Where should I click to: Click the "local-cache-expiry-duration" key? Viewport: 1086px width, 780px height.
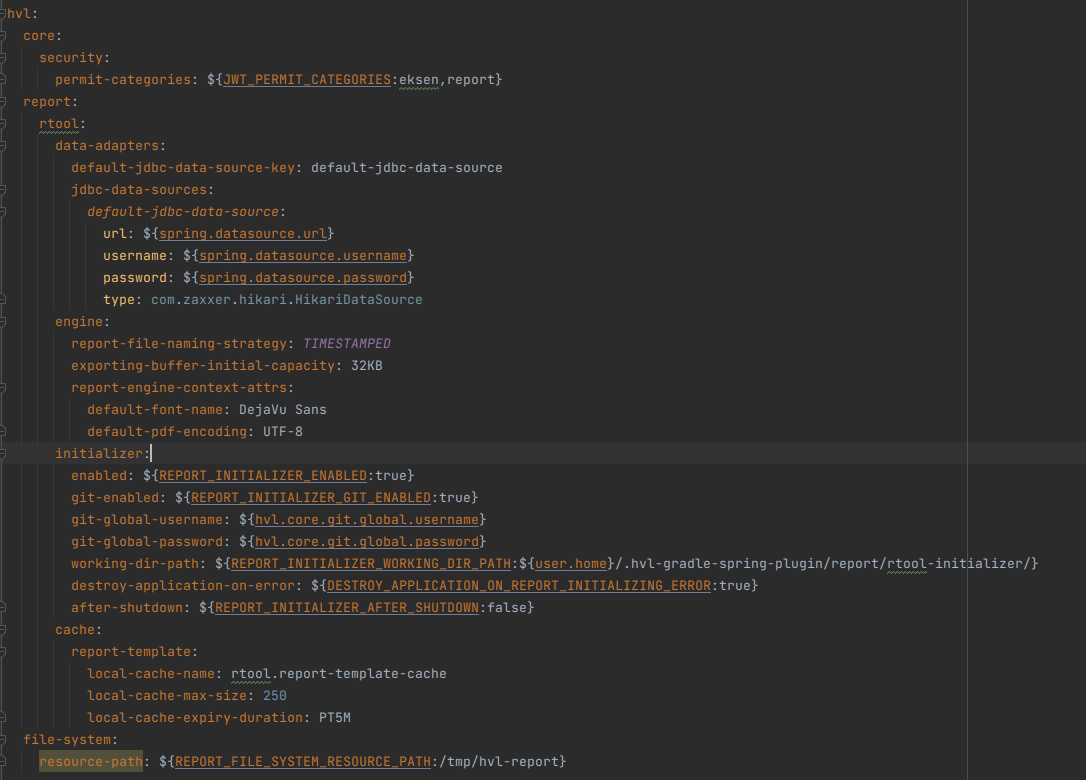coord(195,718)
